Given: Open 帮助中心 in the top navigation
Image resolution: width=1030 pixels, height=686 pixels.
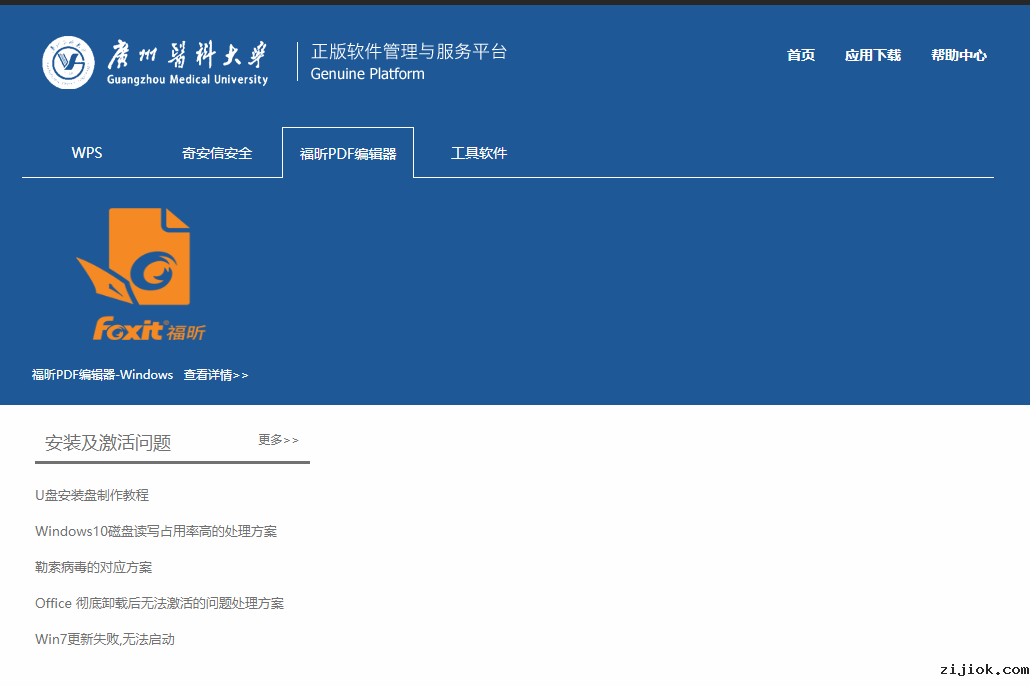Looking at the screenshot, I should click(x=958, y=55).
